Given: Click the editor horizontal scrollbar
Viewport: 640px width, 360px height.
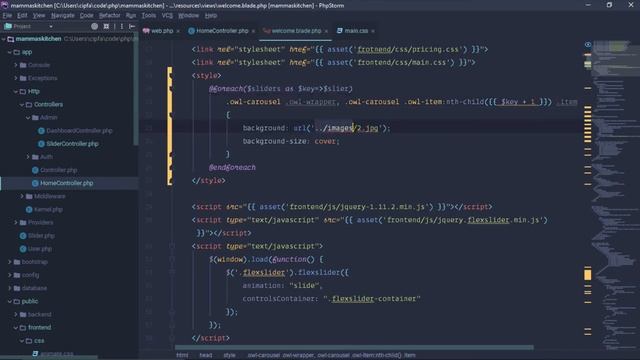Looking at the screenshot, I should (x=354, y=348).
